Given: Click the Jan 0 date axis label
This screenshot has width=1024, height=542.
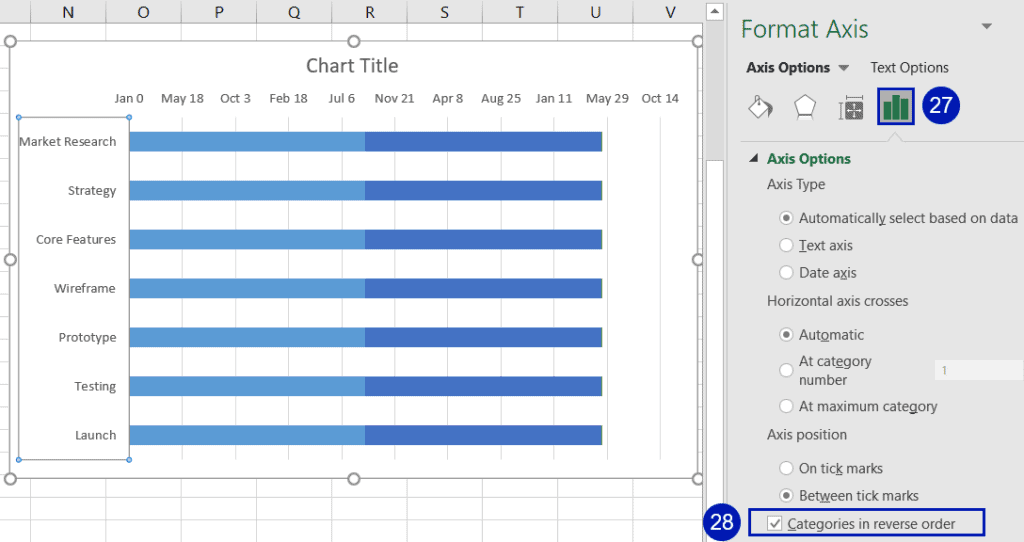Looking at the screenshot, I should [x=129, y=99].
